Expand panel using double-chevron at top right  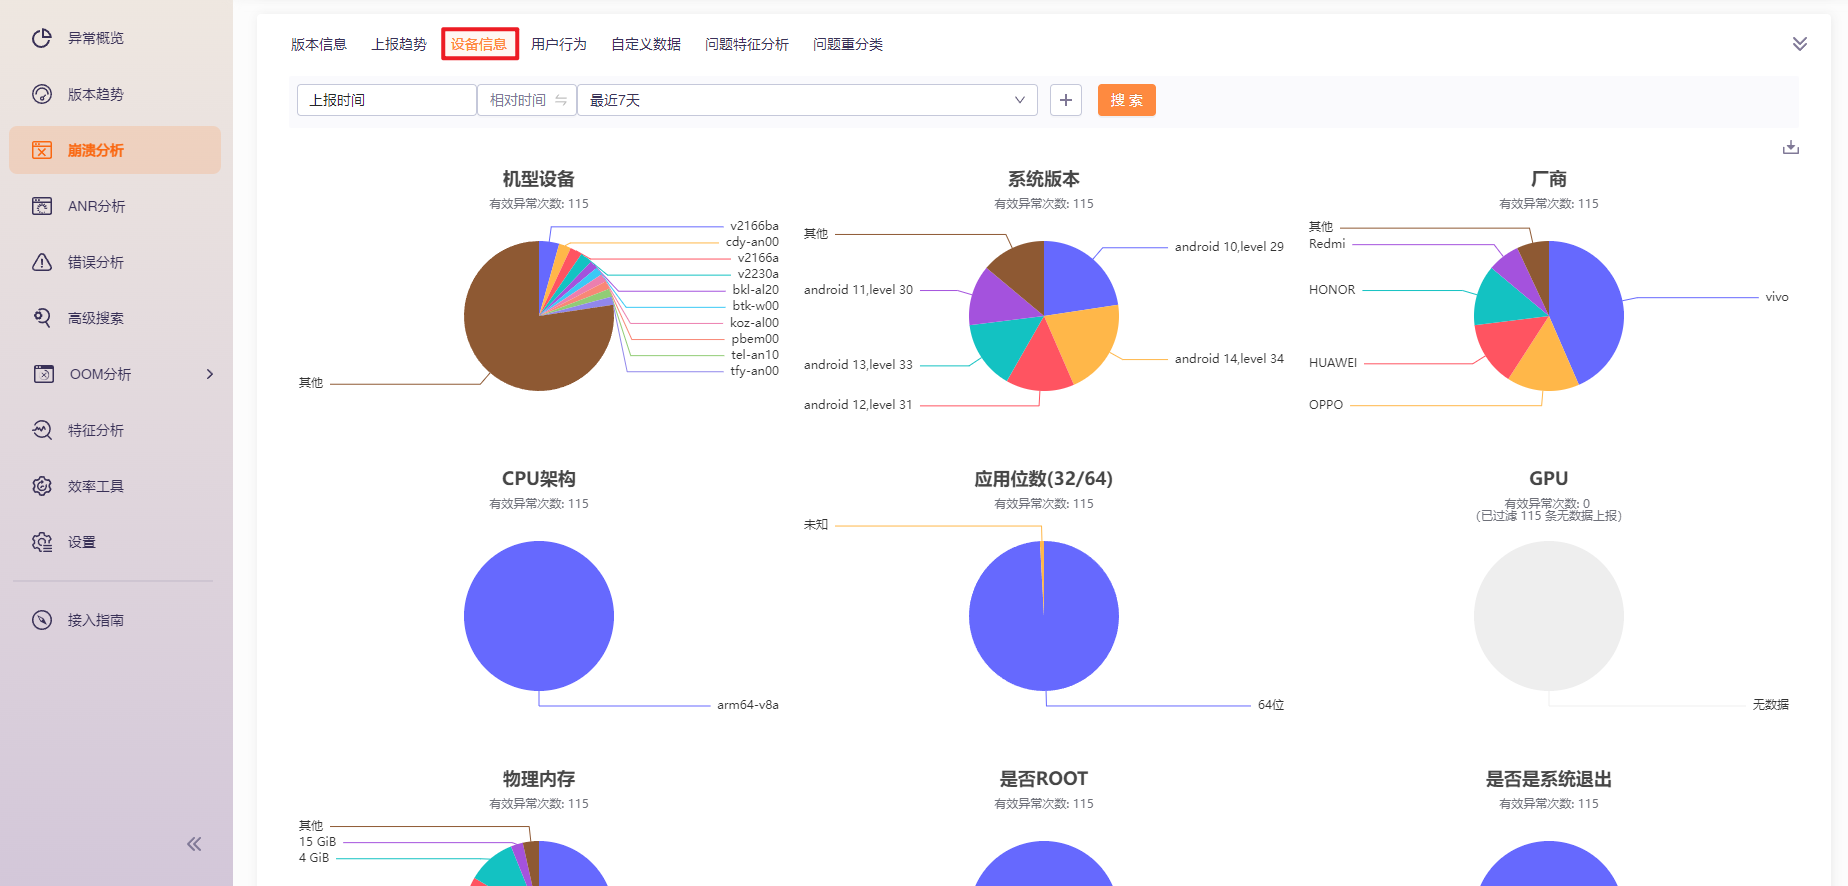1799,44
